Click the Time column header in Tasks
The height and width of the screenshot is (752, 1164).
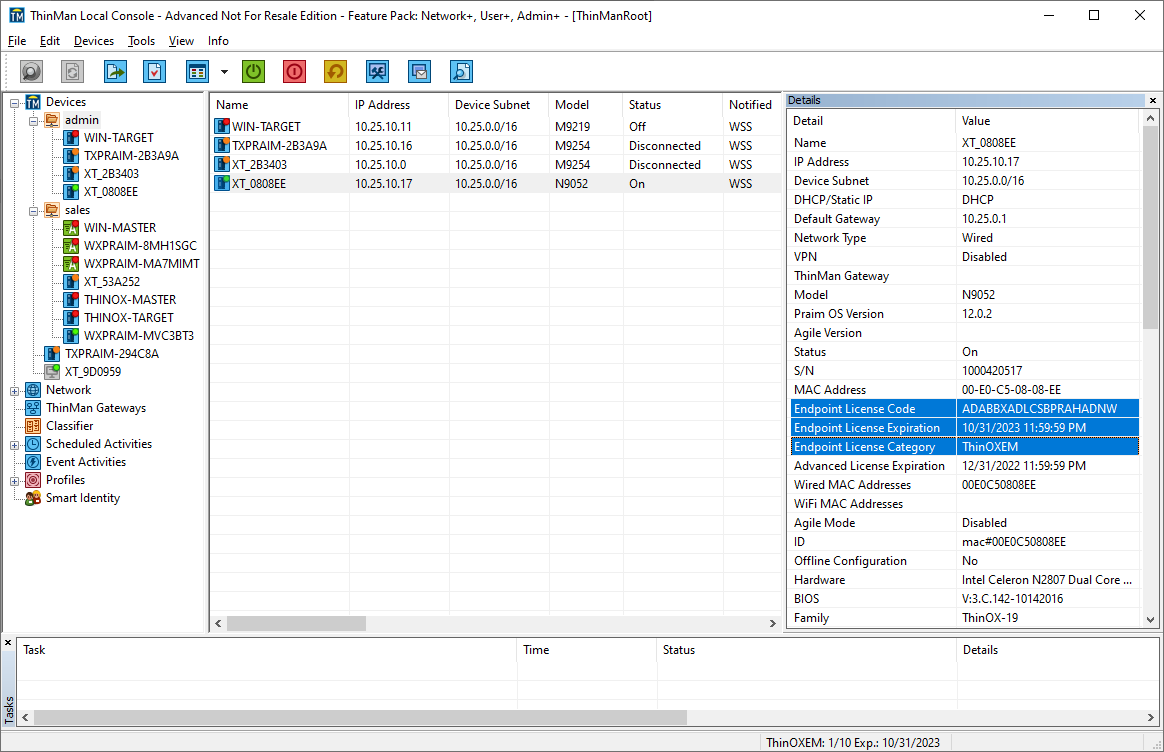[586, 650]
